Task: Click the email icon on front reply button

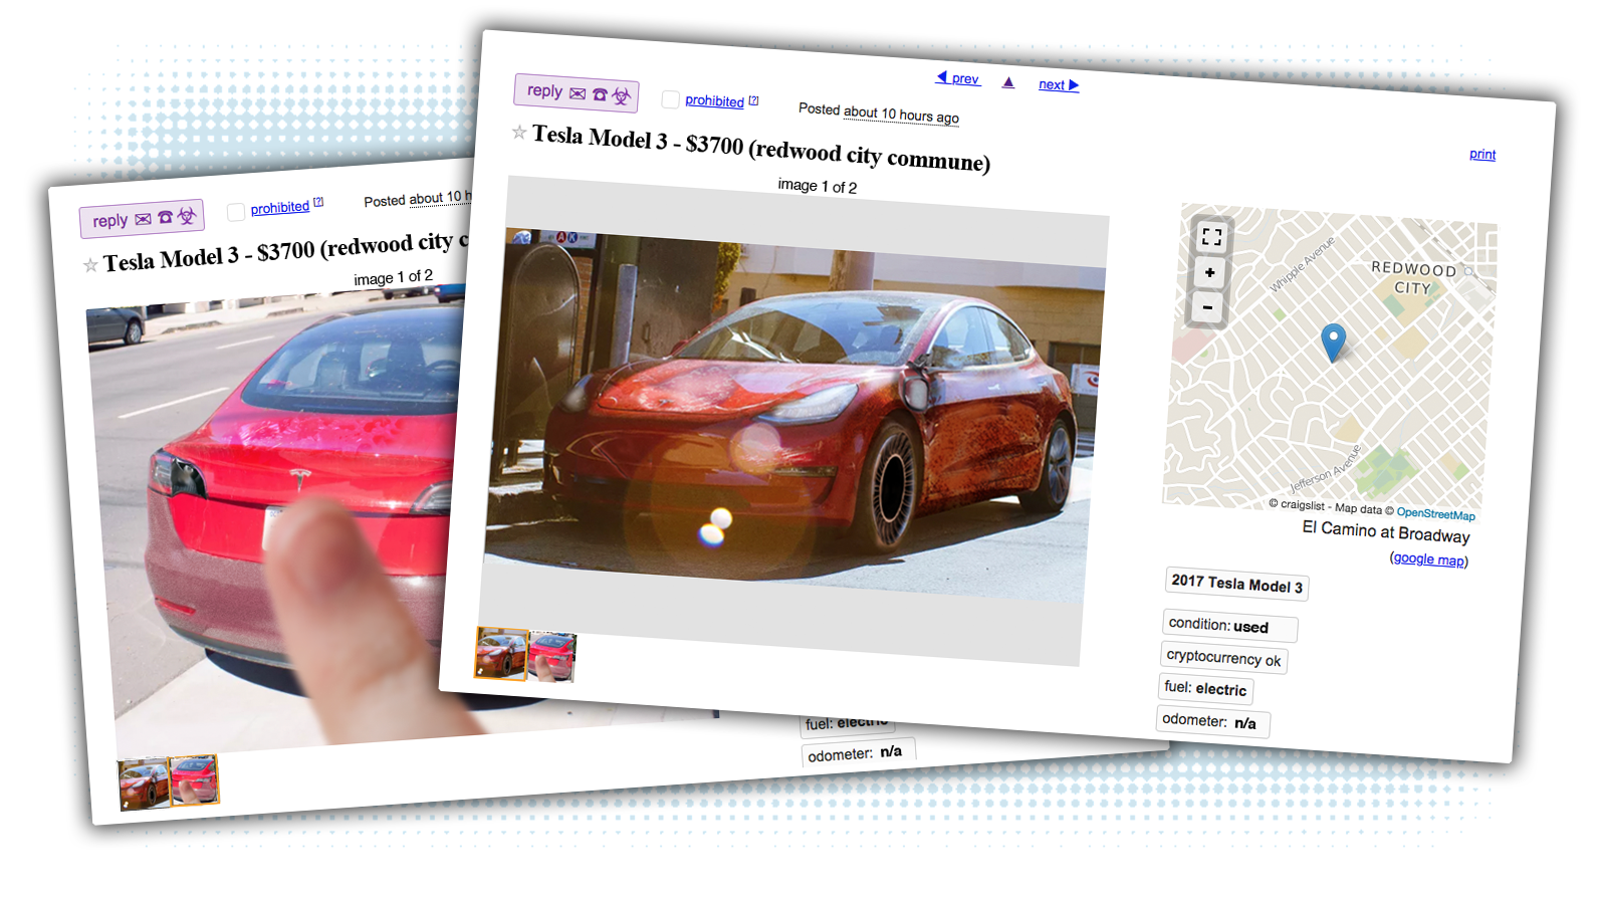Action: click(577, 93)
